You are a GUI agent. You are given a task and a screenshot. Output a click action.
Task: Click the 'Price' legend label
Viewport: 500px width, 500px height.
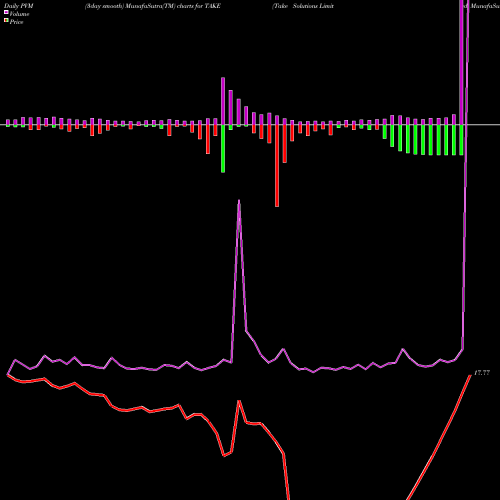pos(16,22)
